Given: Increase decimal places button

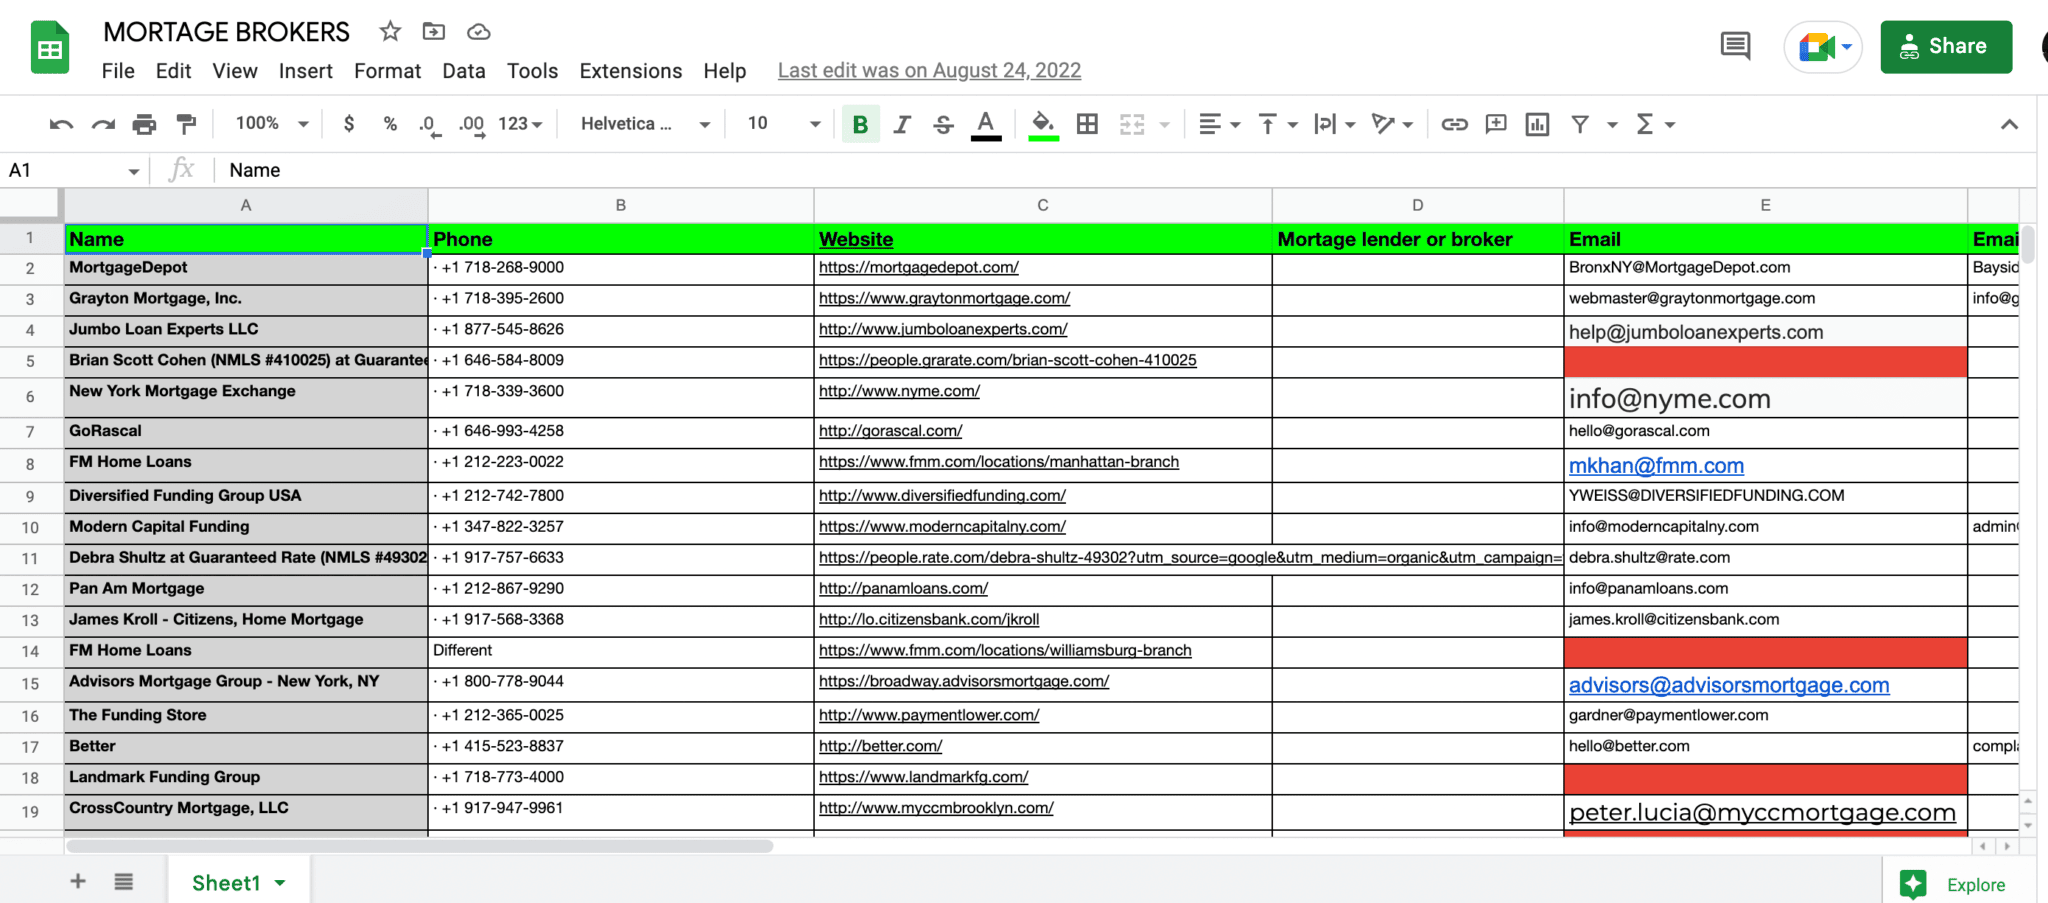Looking at the screenshot, I should tap(472, 125).
